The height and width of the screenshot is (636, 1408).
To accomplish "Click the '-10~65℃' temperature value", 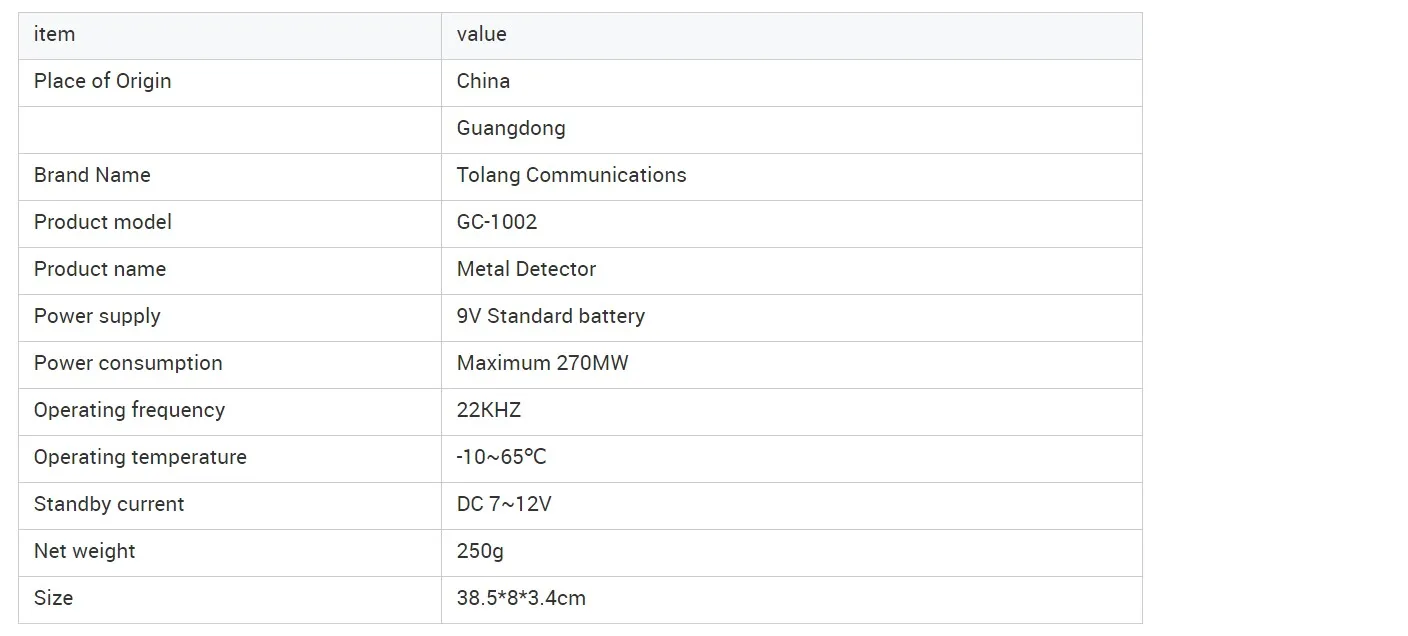I will pos(501,458).
